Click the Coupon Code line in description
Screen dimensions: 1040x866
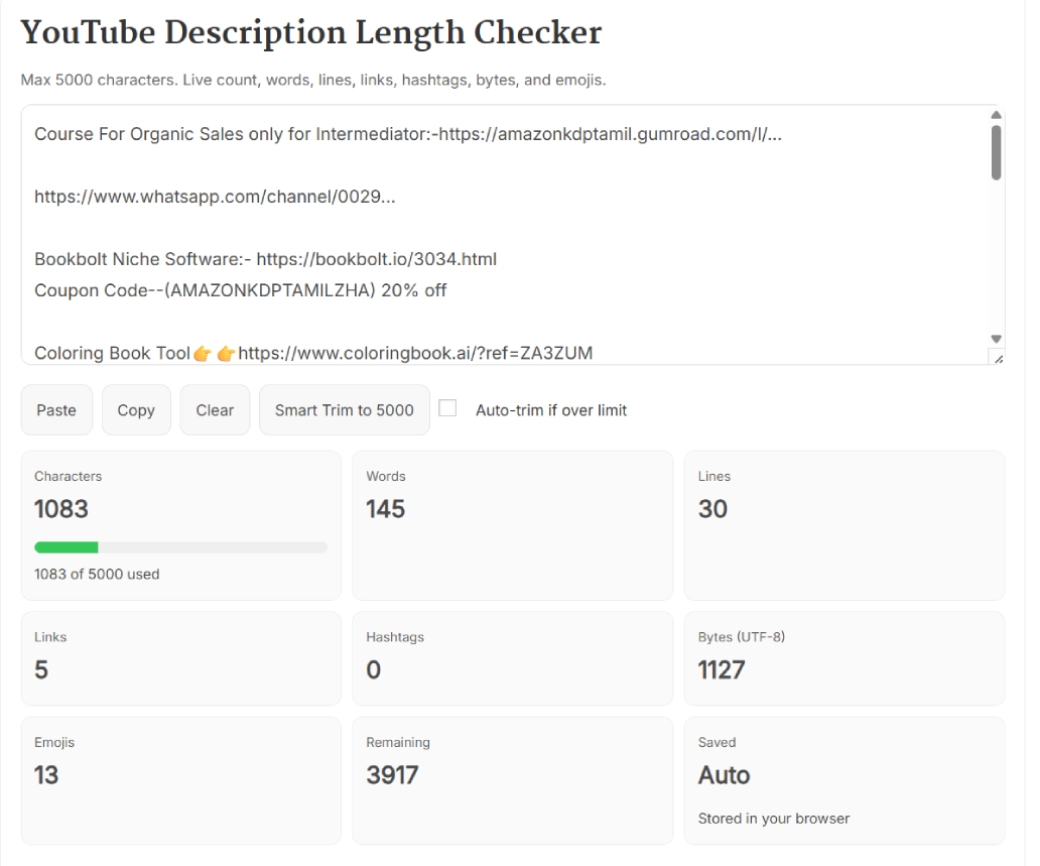(240, 290)
